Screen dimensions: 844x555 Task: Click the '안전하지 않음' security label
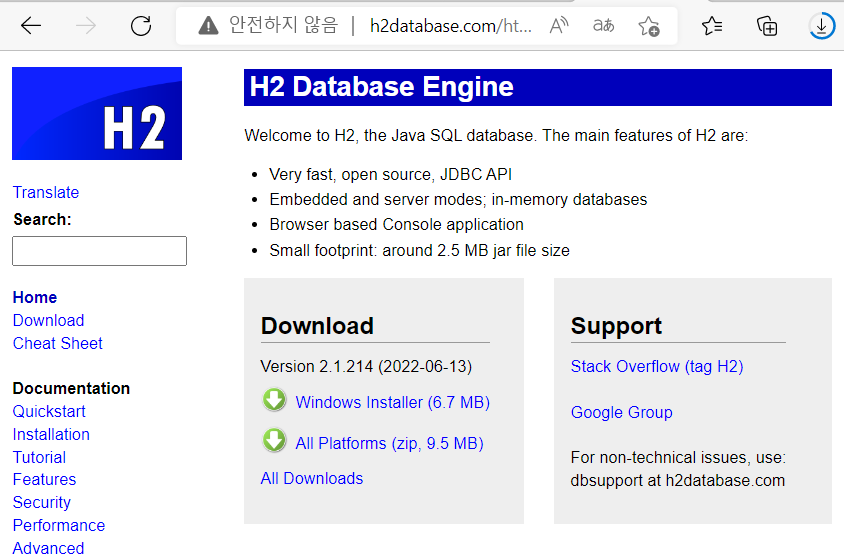(x=284, y=25)
